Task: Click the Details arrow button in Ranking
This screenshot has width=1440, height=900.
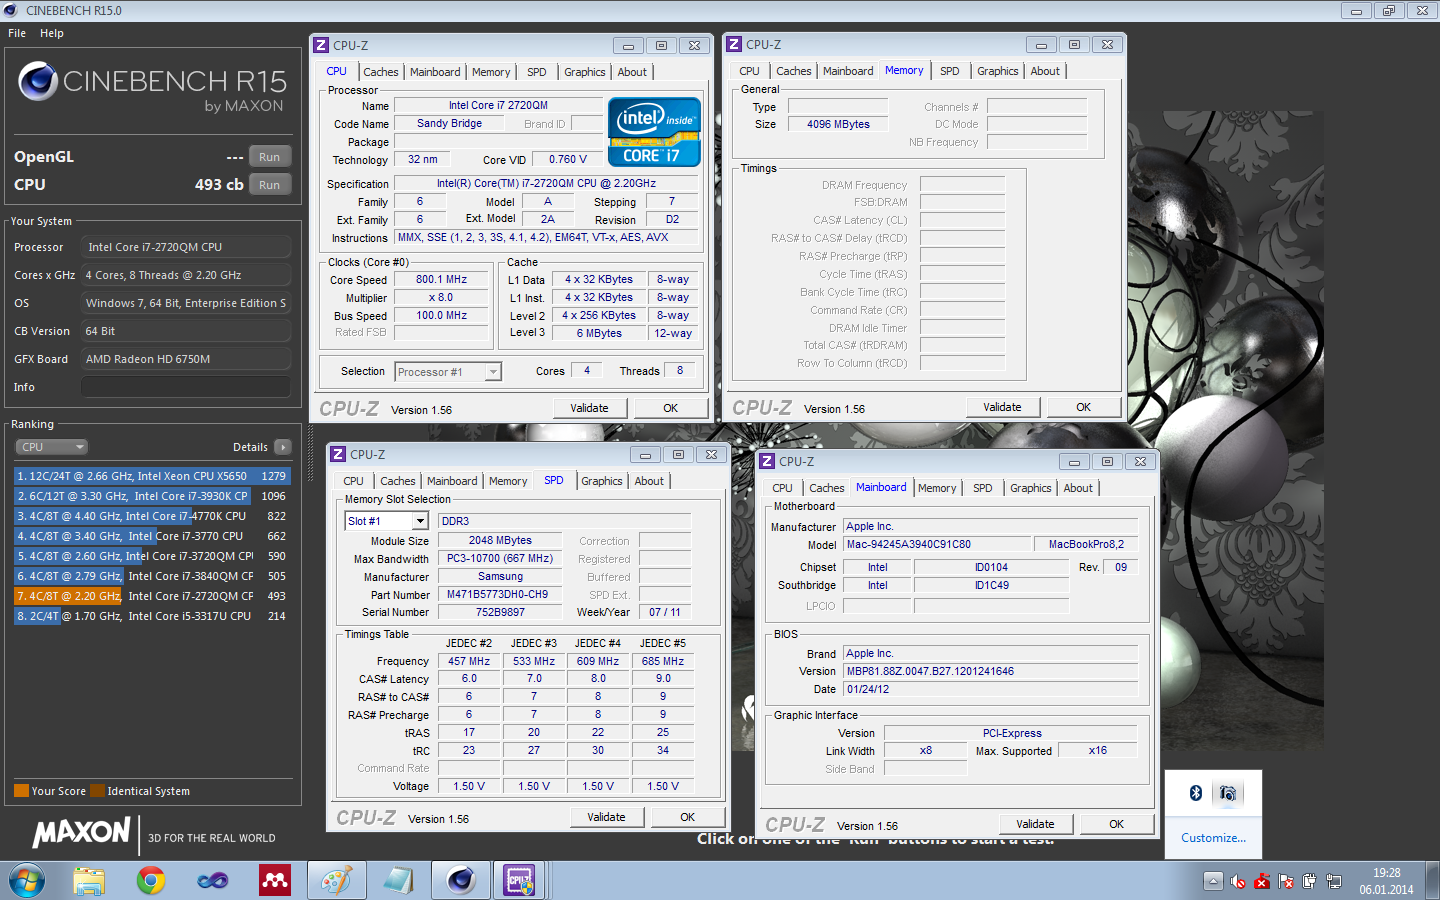Action: tap(283, 447)
